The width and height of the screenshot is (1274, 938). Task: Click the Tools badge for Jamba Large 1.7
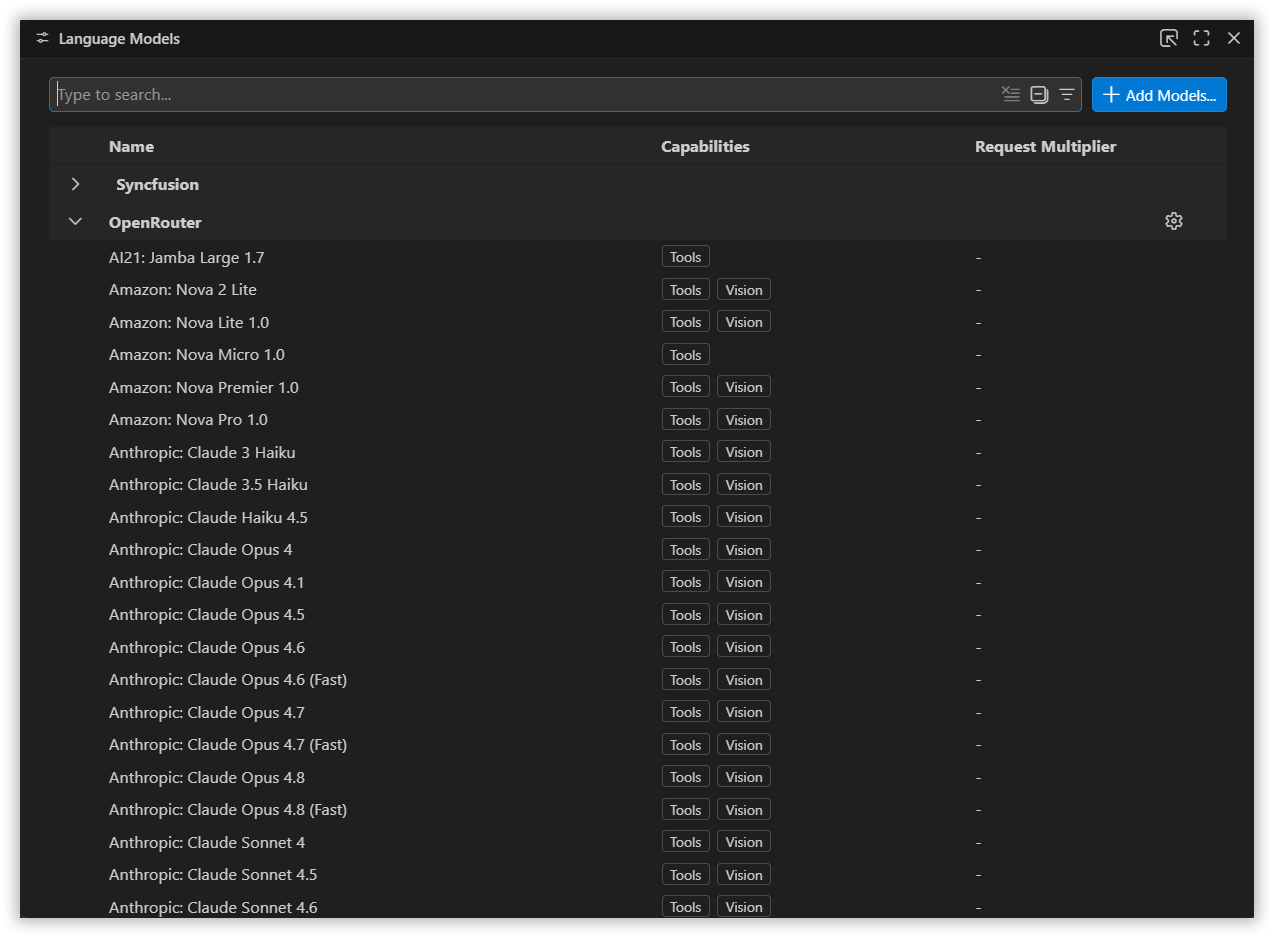point(686,257)
